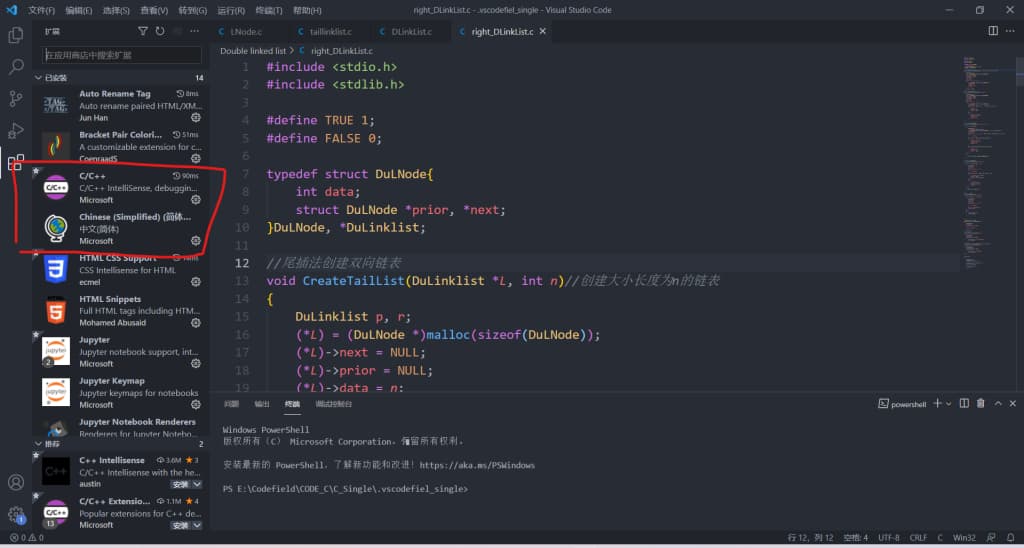Screen dimensions: 1024x548
Task: Open Source Control view
Action: (16, 99)
